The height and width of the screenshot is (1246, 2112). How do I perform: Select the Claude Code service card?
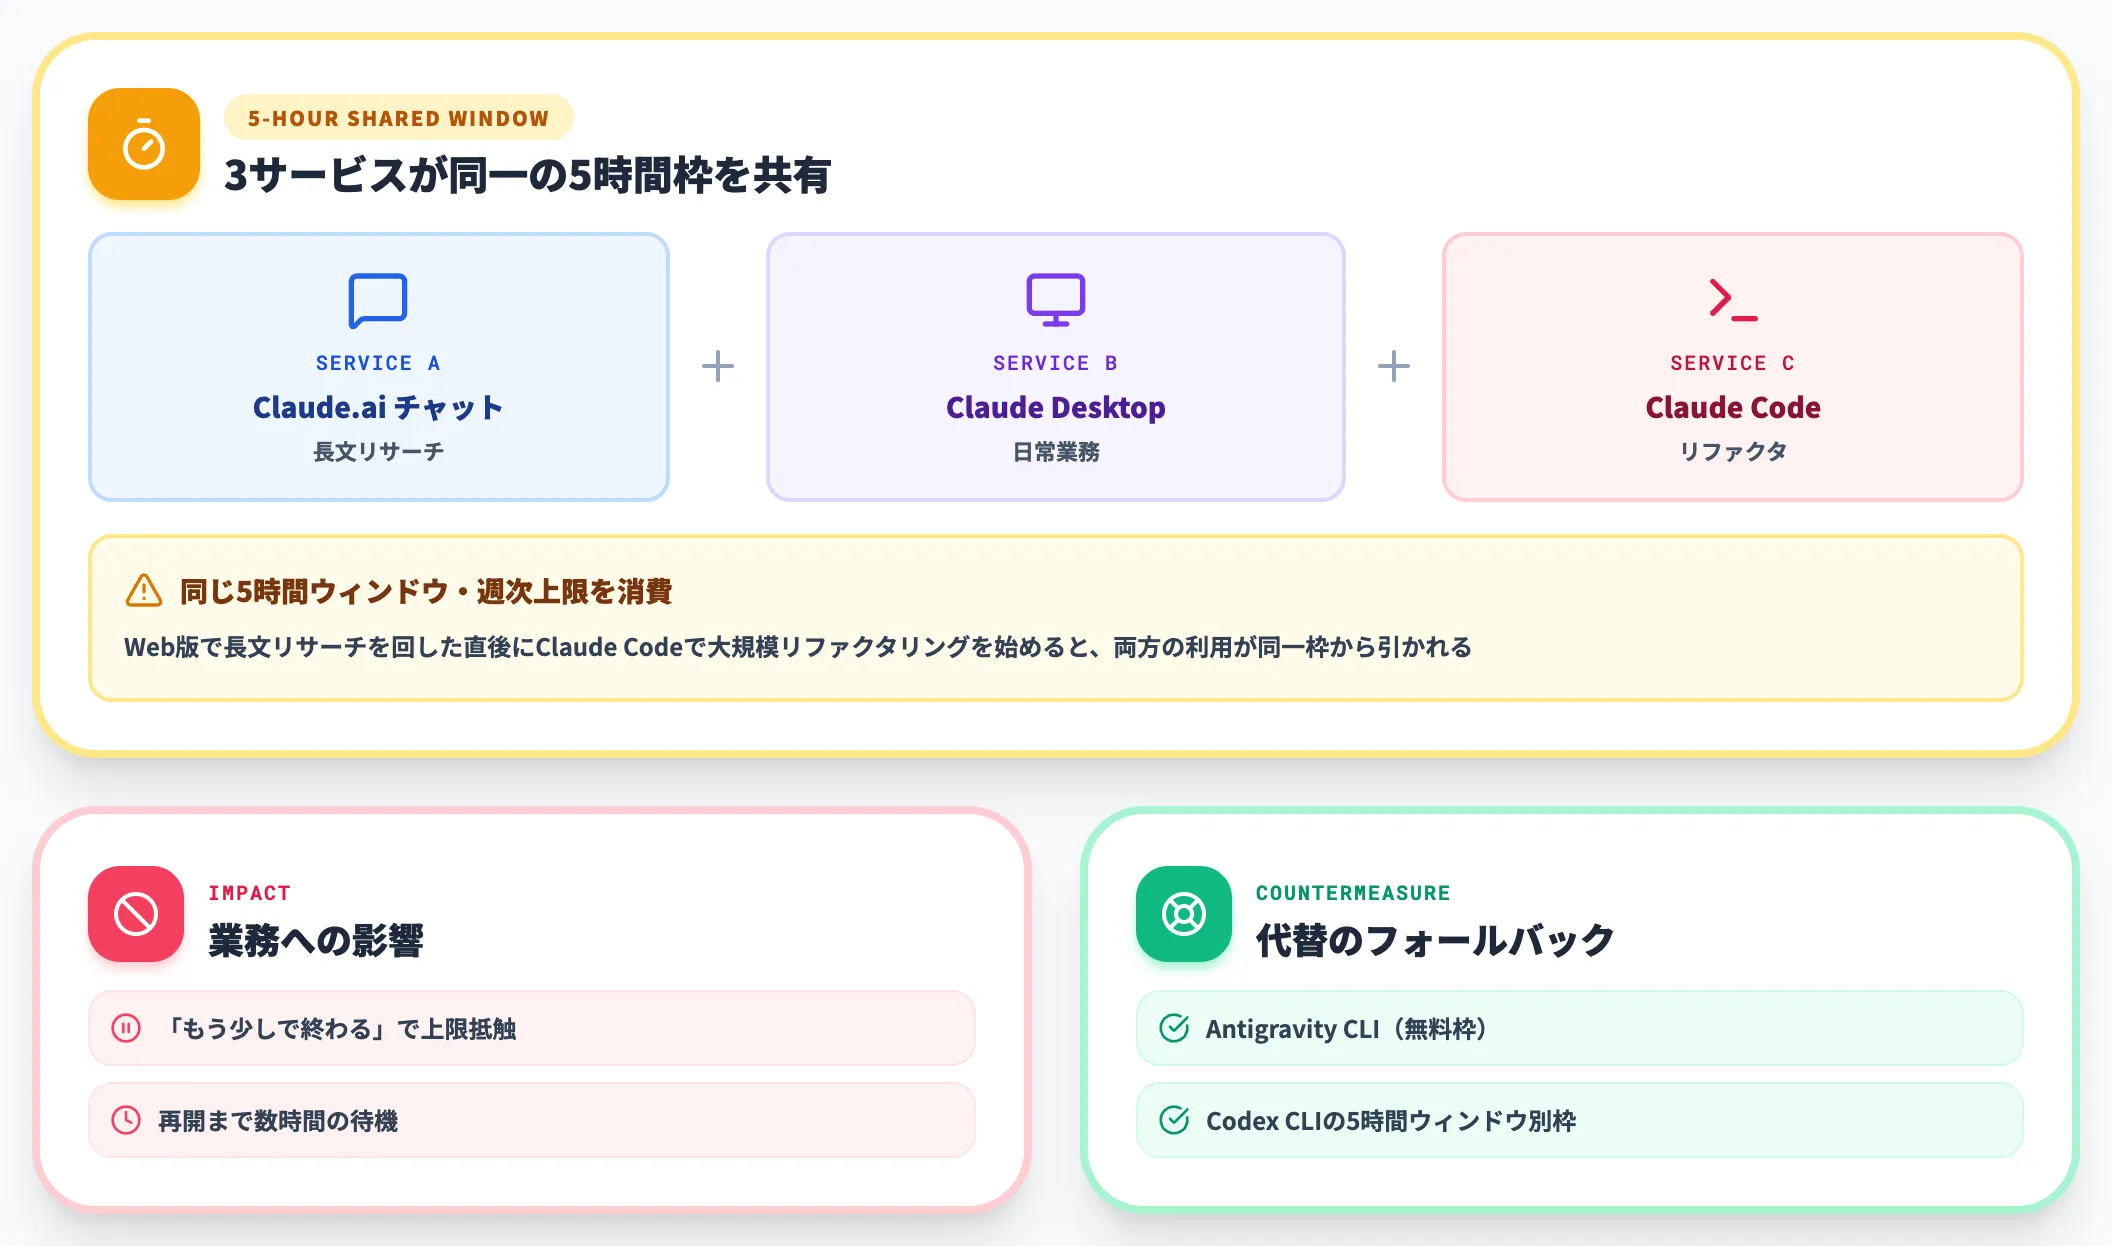[x=1733, y=367]
